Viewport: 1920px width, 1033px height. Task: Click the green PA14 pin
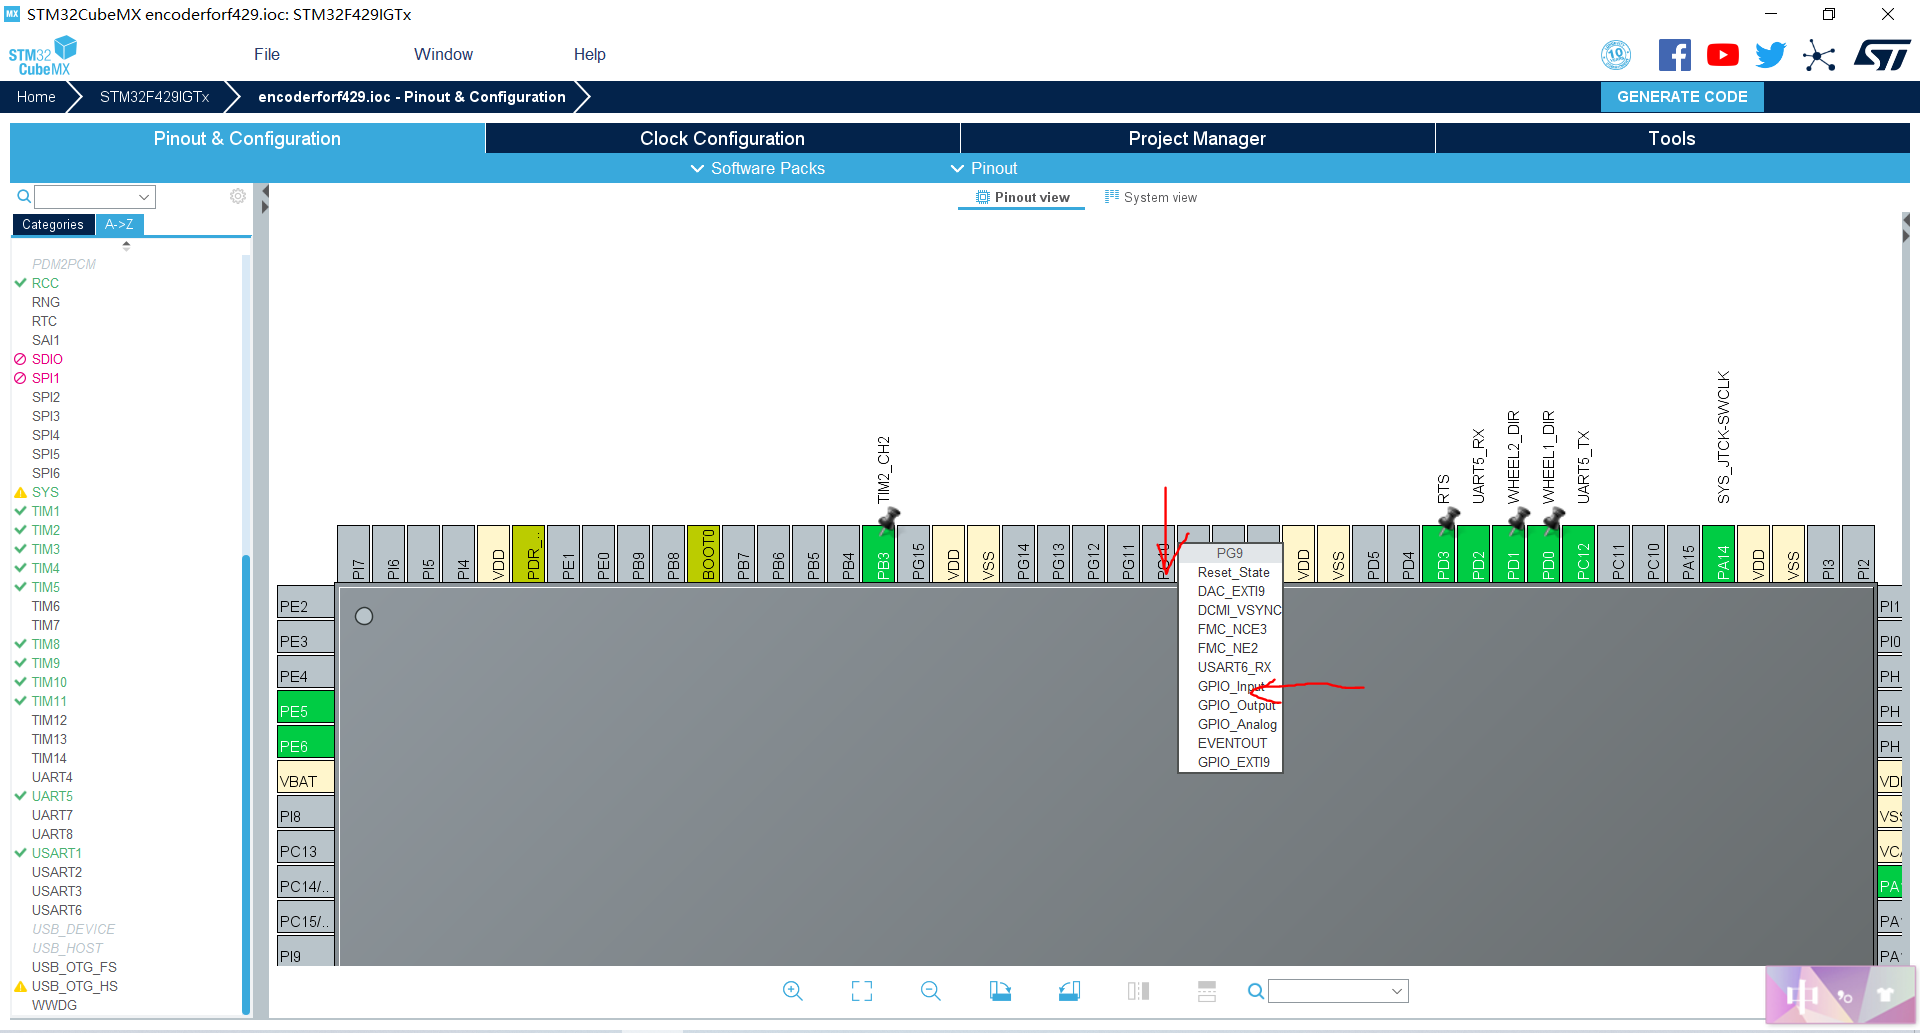[1718, 553]
